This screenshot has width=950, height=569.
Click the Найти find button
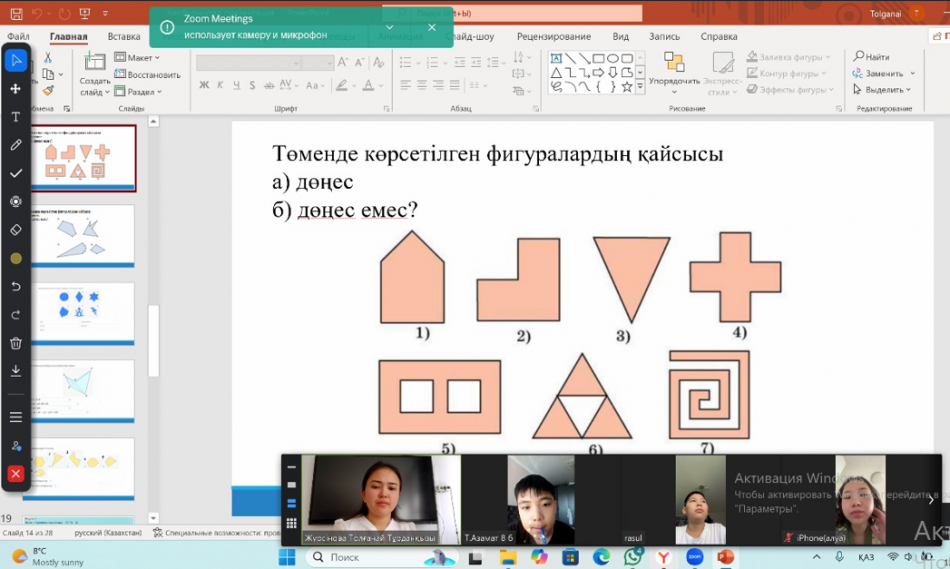coord(871,56)
